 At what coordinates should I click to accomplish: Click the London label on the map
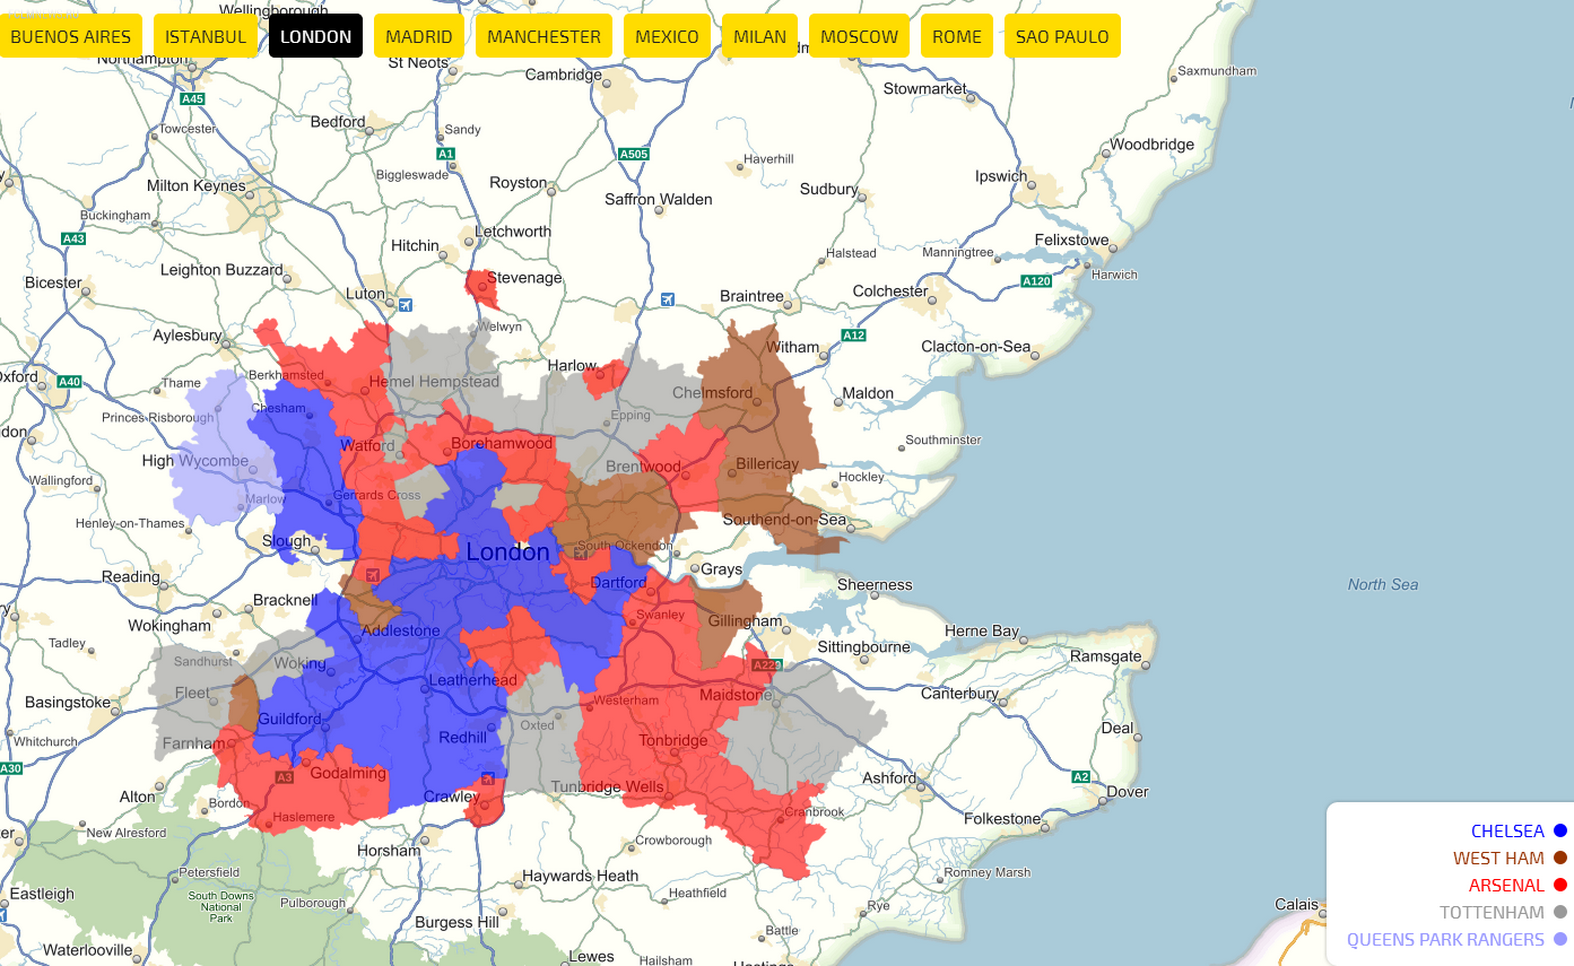[x=508, y=552]
